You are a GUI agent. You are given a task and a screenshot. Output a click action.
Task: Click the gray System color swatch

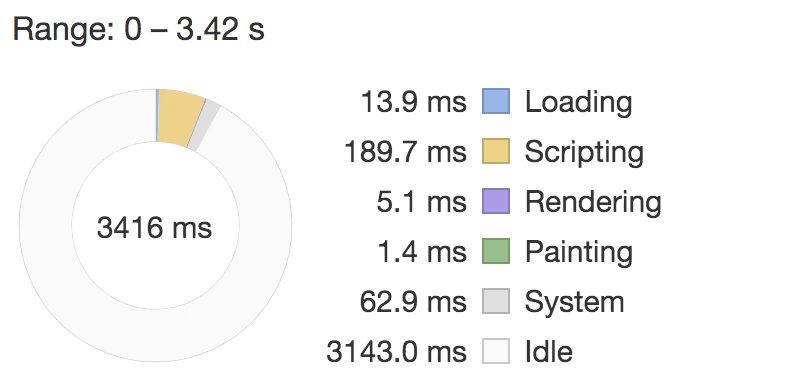(x=496, y=301)
